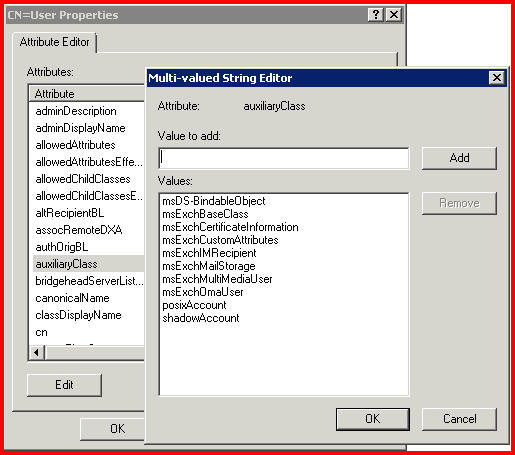Focus the Value to add input field
This screenshot has width=515, height=455.
tap(284, 158)
